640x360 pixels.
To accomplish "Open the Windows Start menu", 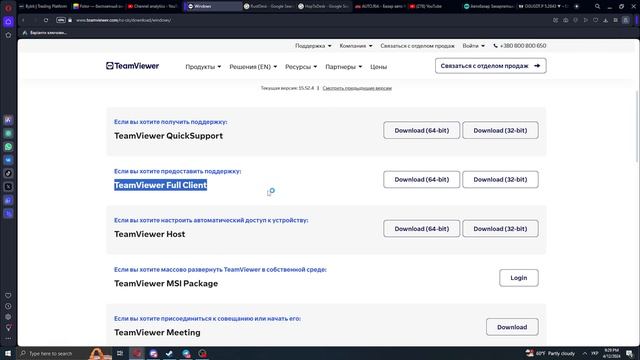I will pyautogui.click(x=8, y=353).
